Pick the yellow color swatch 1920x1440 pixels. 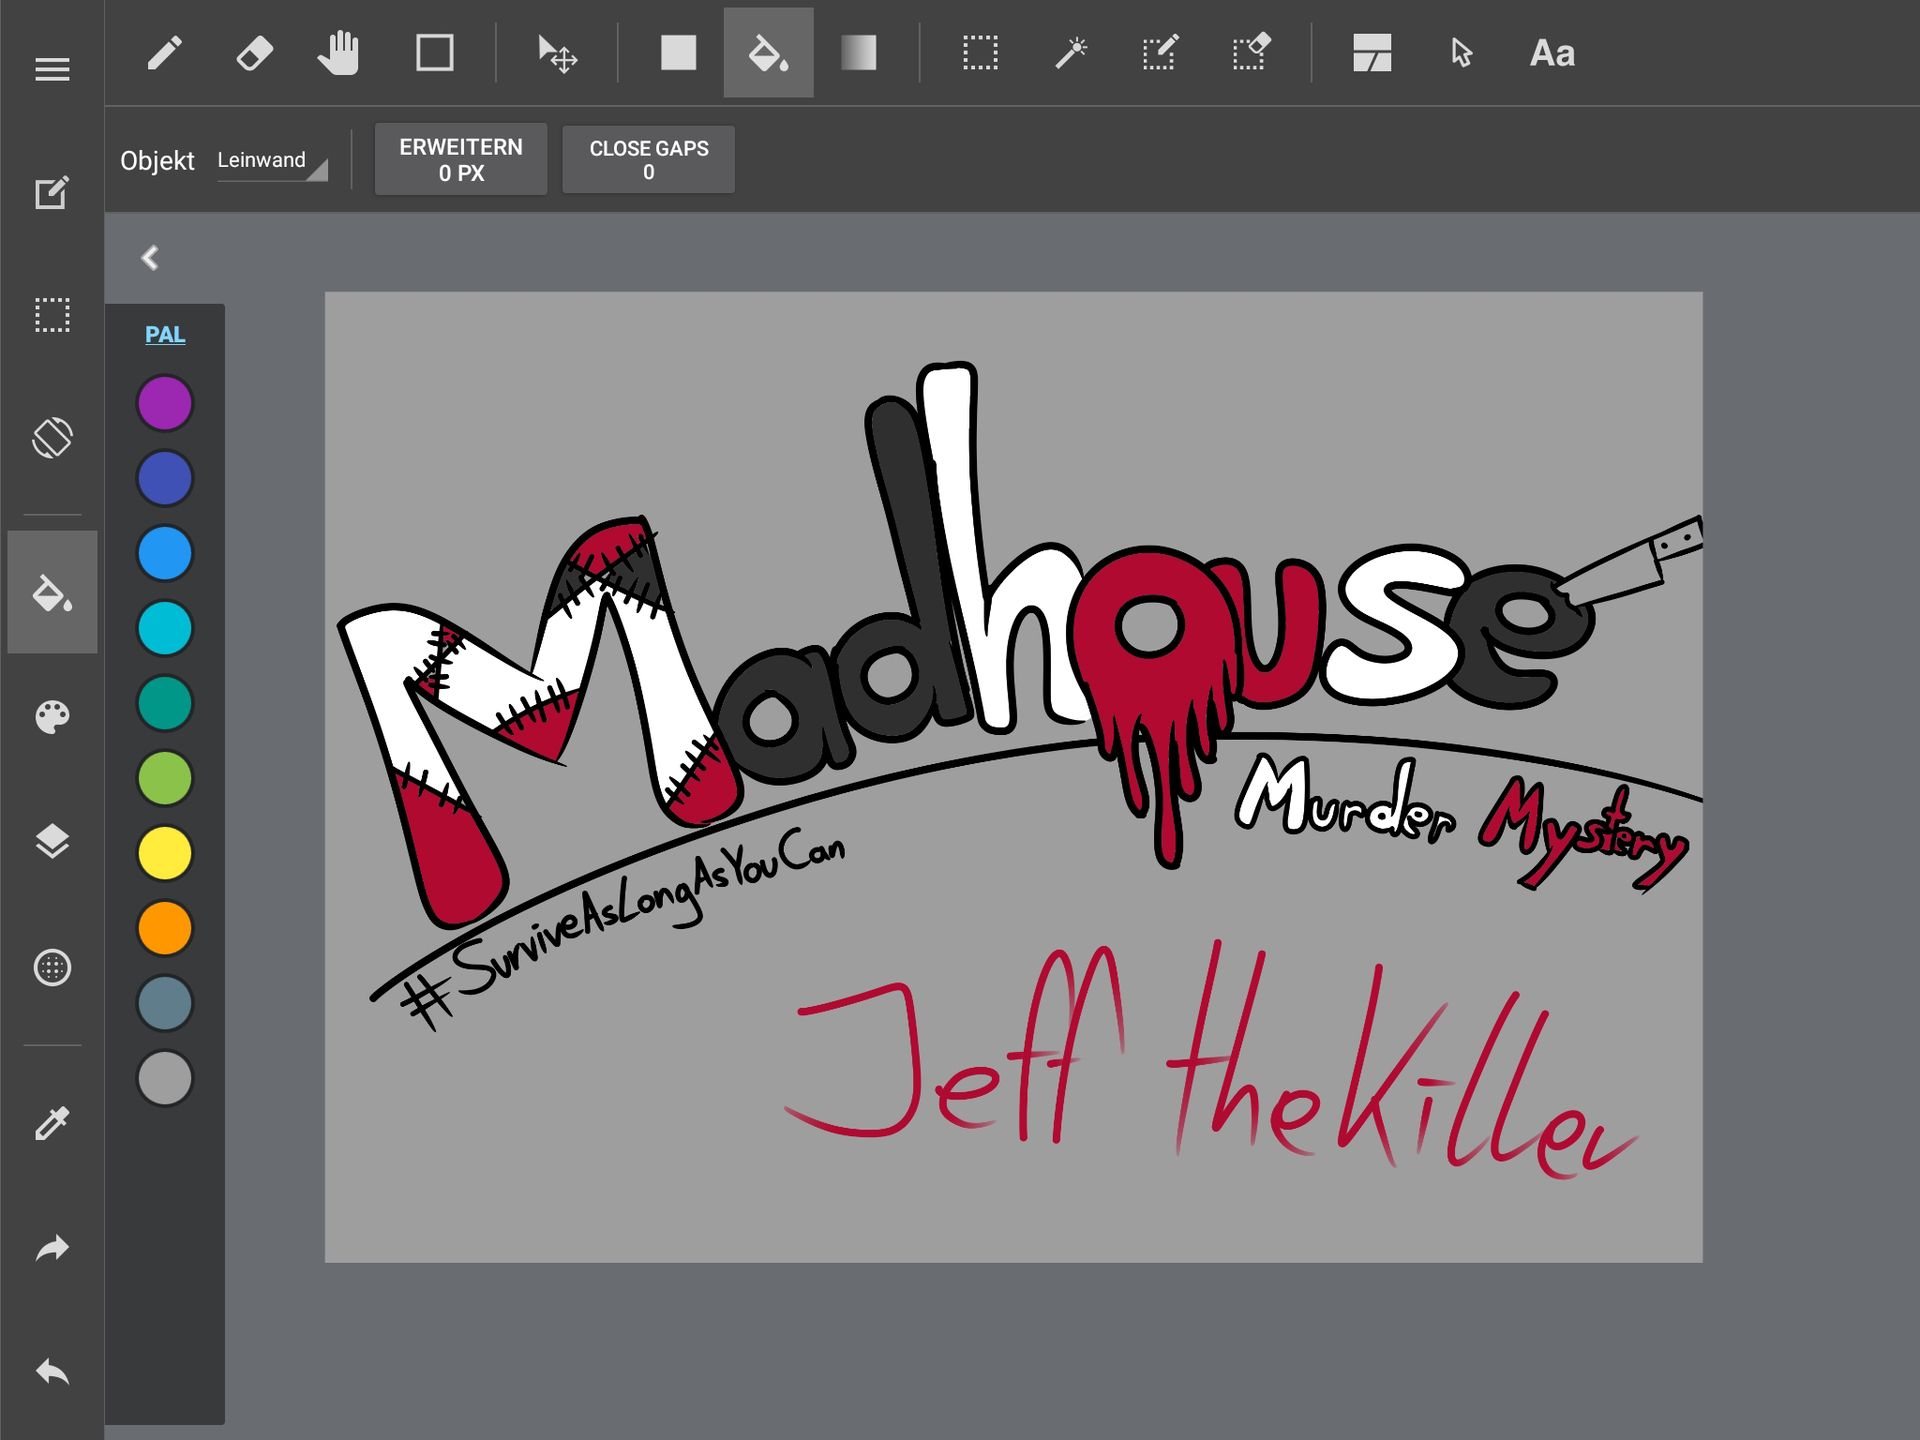[x=165, y=854]
